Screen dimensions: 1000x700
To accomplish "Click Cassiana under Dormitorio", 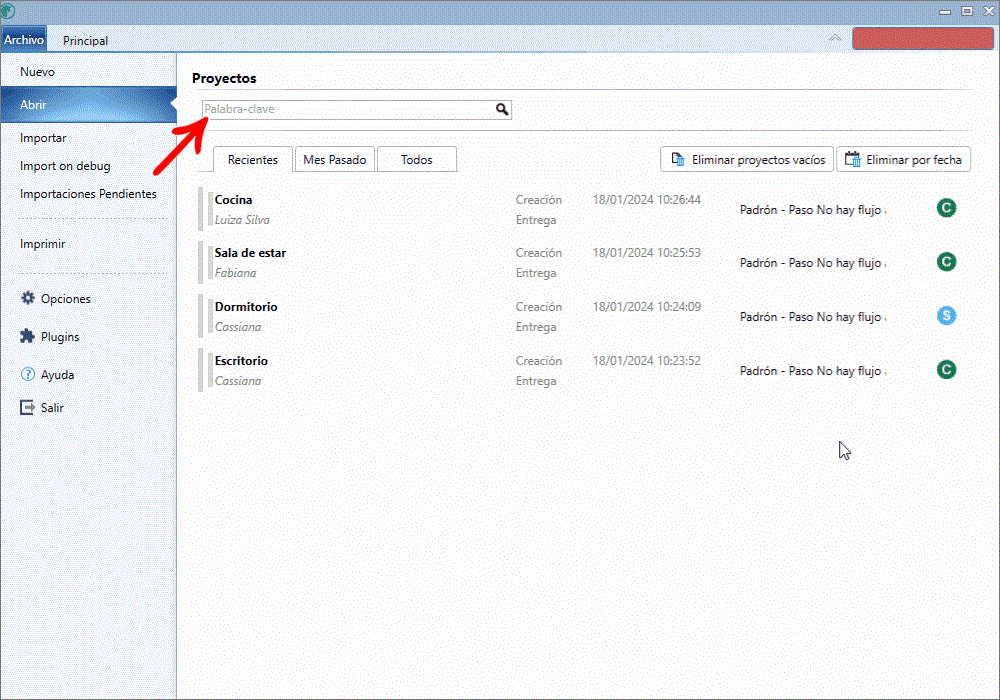I will point(238,327).
